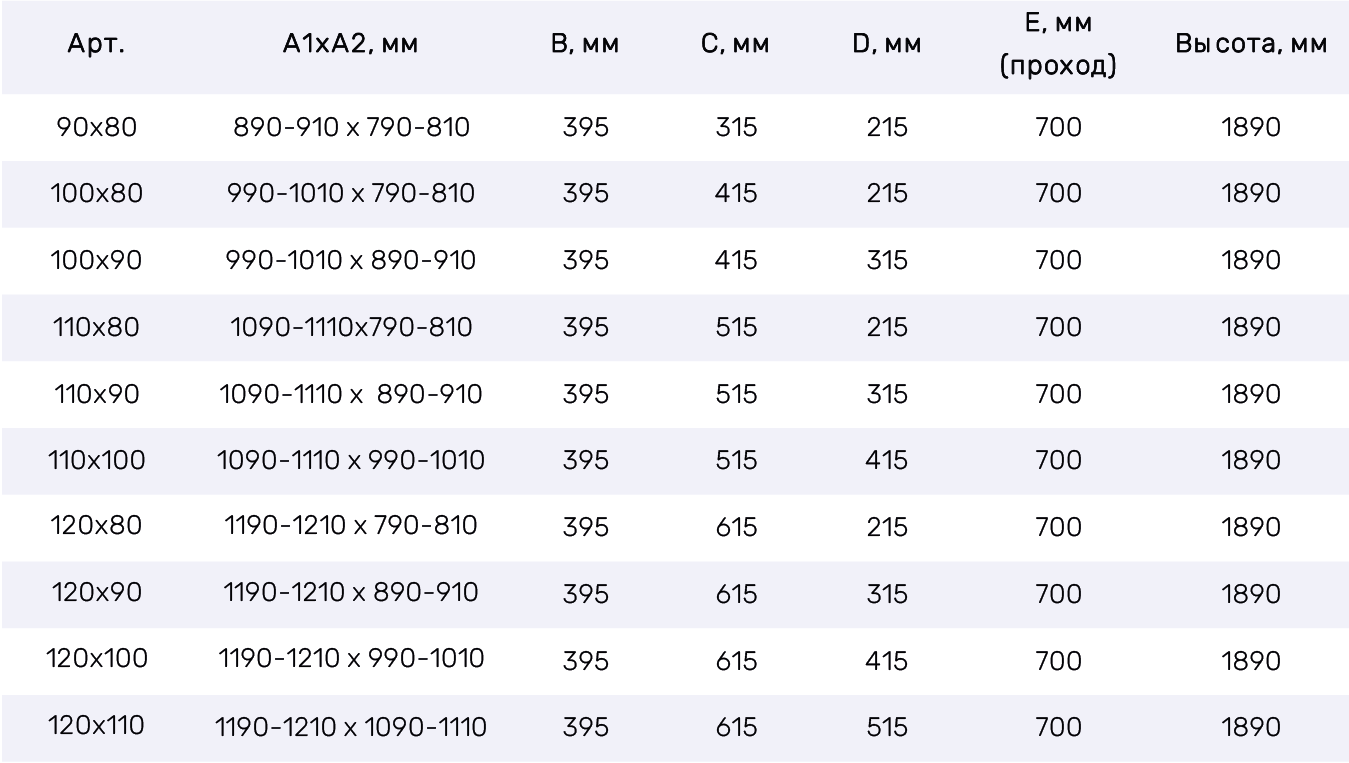Click article cell 90x80

click(x=96, y=128)
